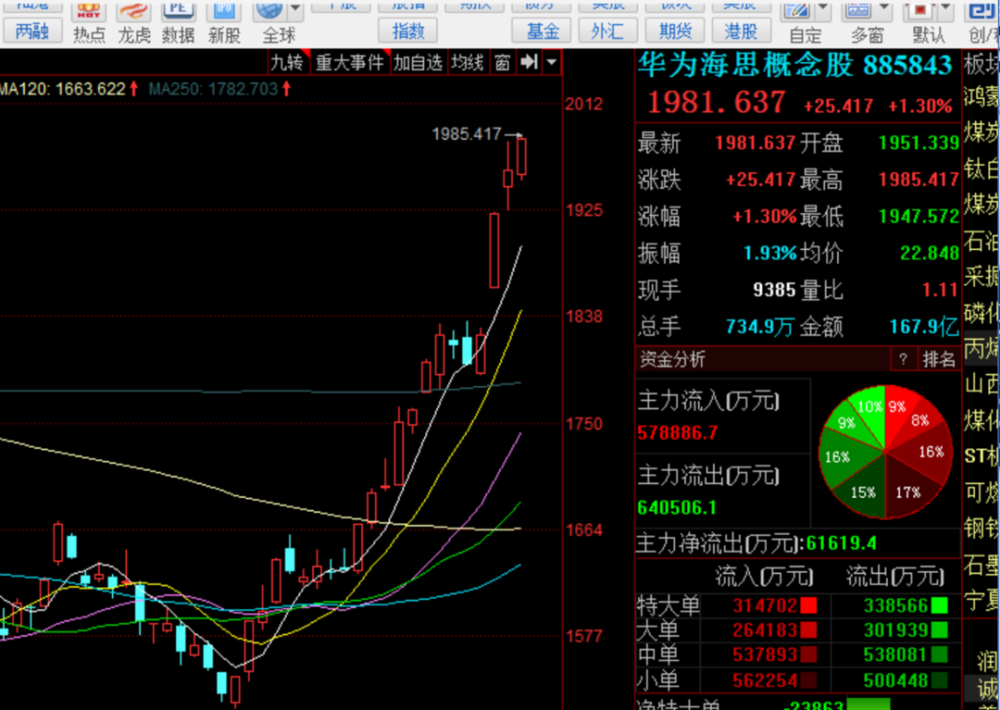Click the 1925 price axis label
1000x710 pixels.
click(x=584, y=209)
